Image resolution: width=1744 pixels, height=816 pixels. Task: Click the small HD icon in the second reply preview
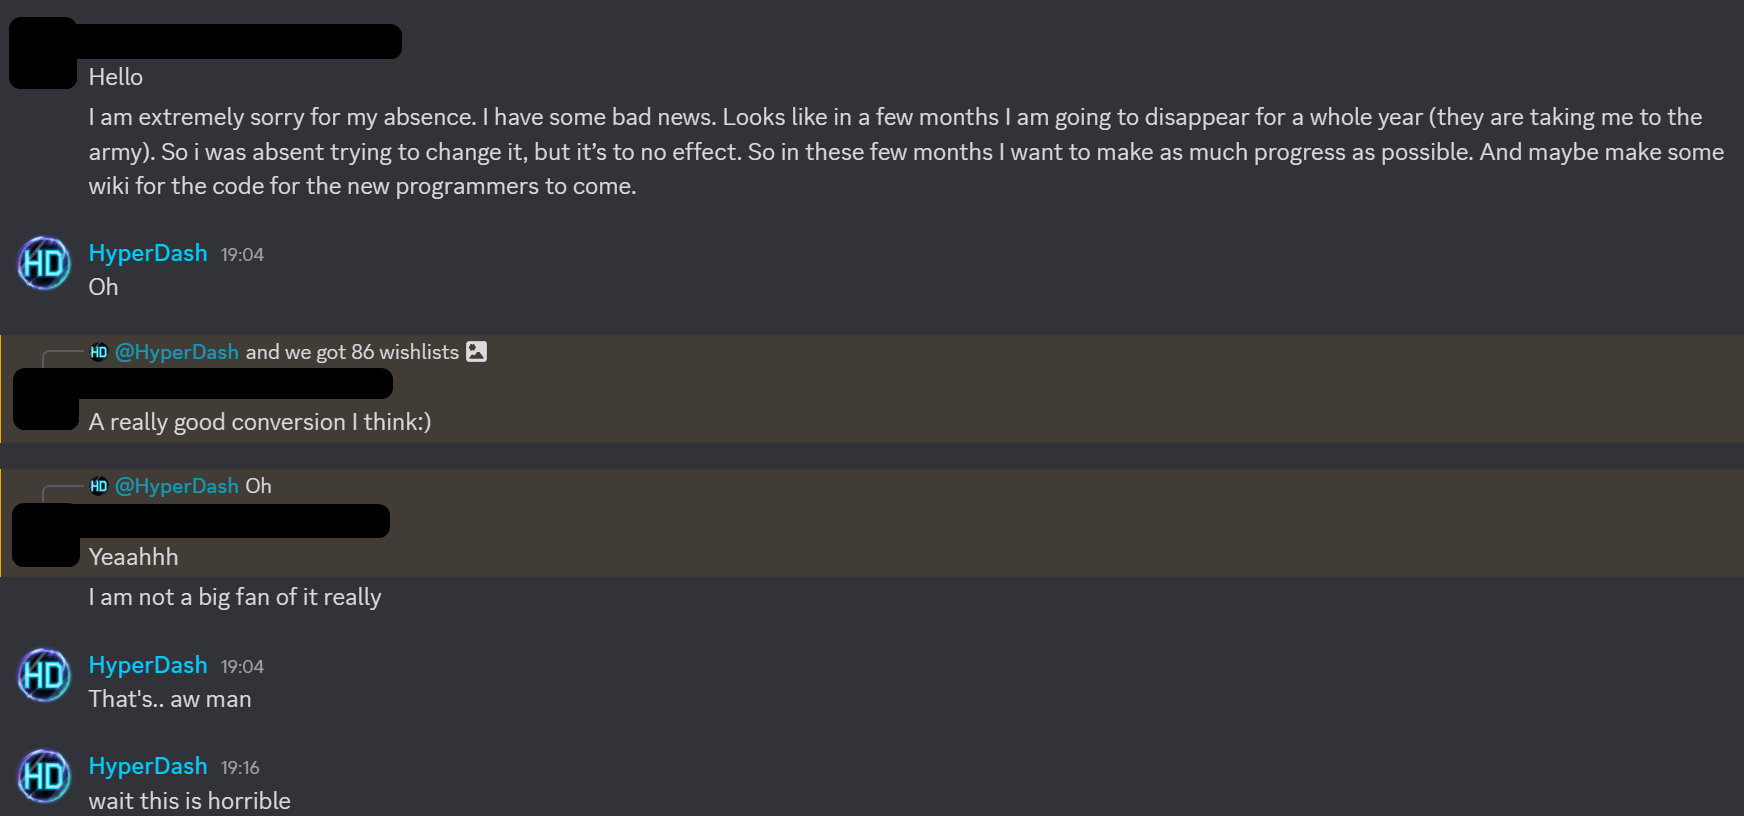[98, 486]
